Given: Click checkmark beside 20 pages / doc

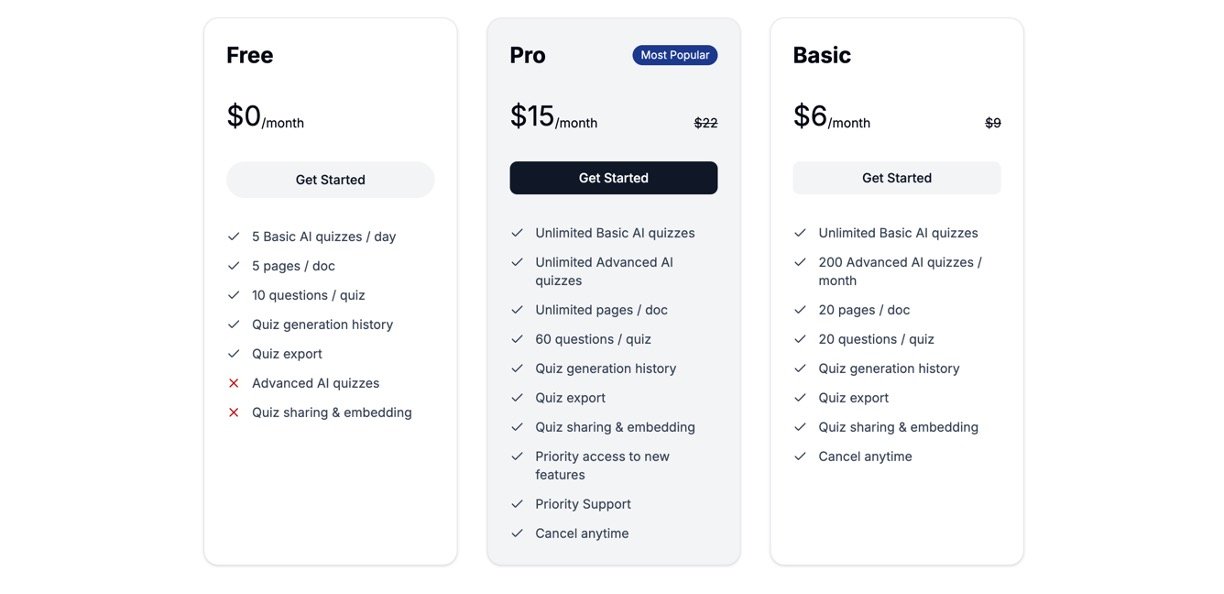Looking at the screenshot, I should (x=800, y=310).
